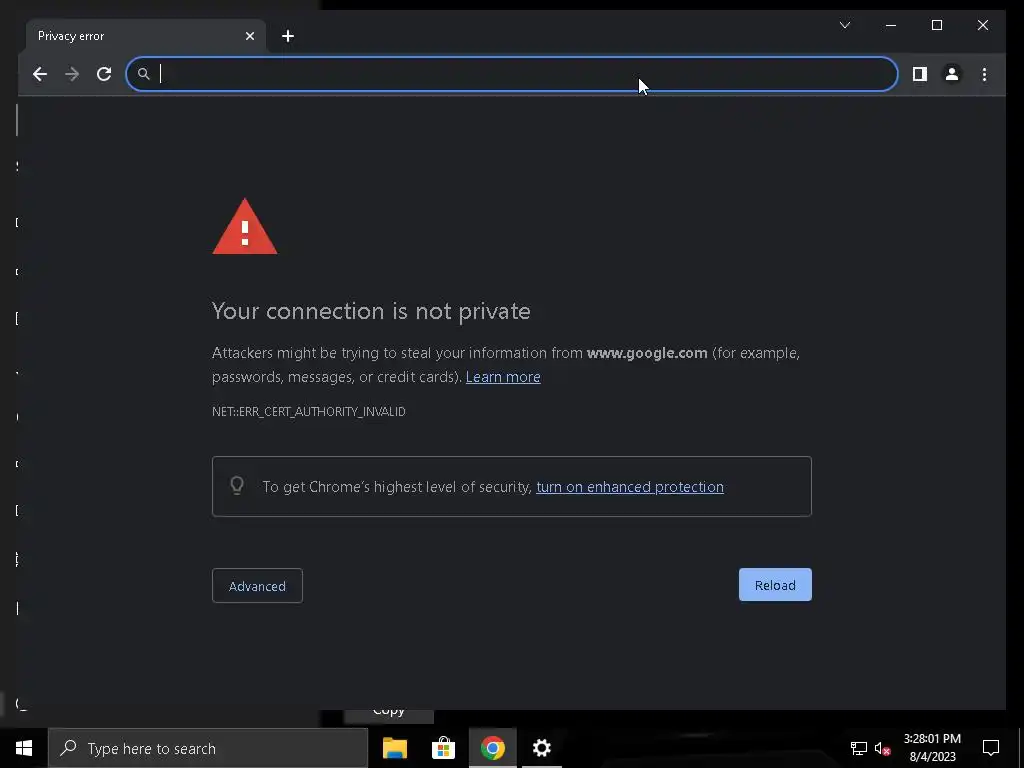This screenshot has height=768, width=1024.
Task: Open the Chrome three-dot menu
Action: pos(984,74)
